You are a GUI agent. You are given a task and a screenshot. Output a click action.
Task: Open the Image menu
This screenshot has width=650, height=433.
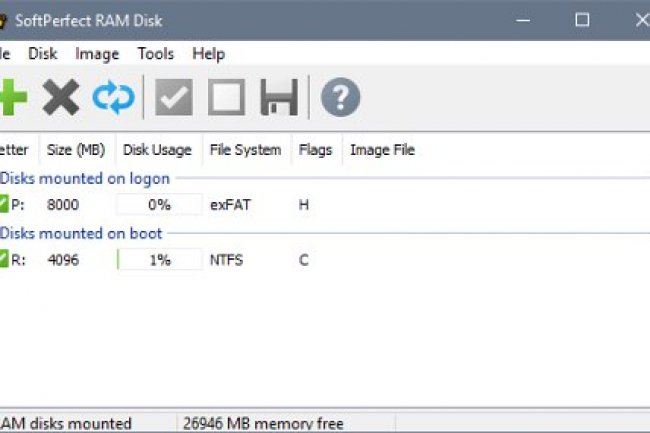tap(97, 54)
